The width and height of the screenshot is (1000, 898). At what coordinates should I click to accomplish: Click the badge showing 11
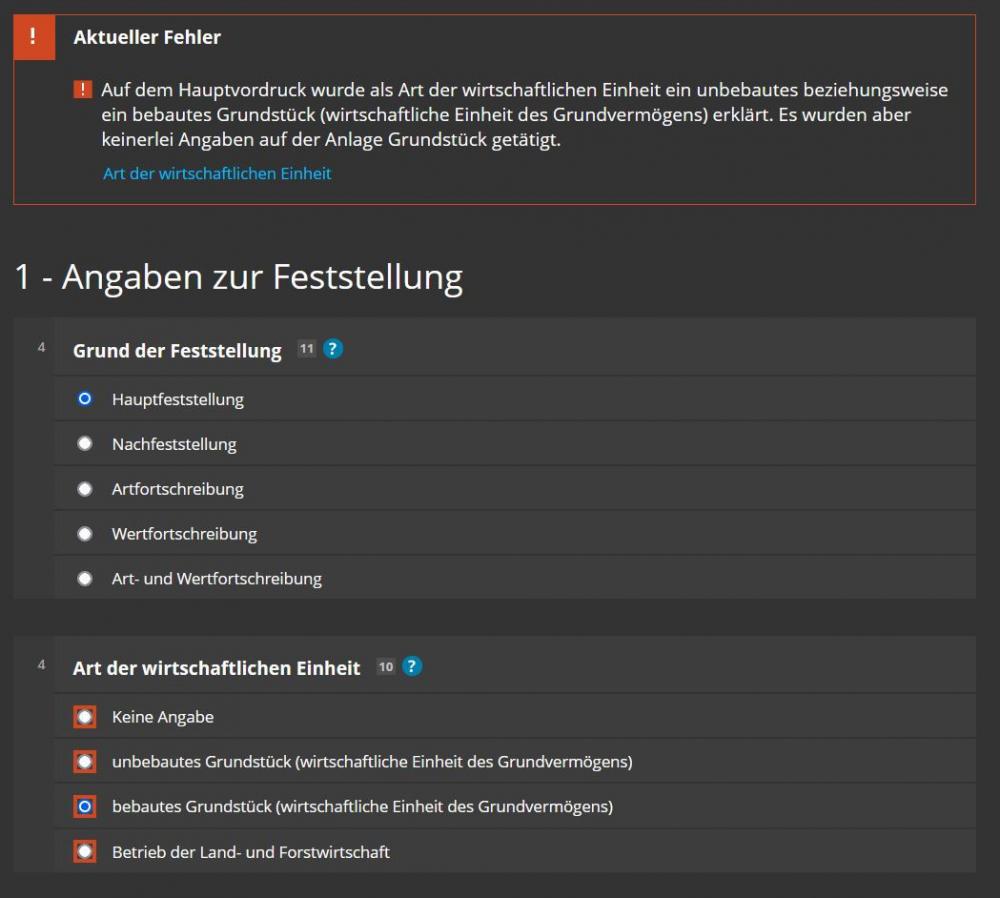[x=306, y=349]
